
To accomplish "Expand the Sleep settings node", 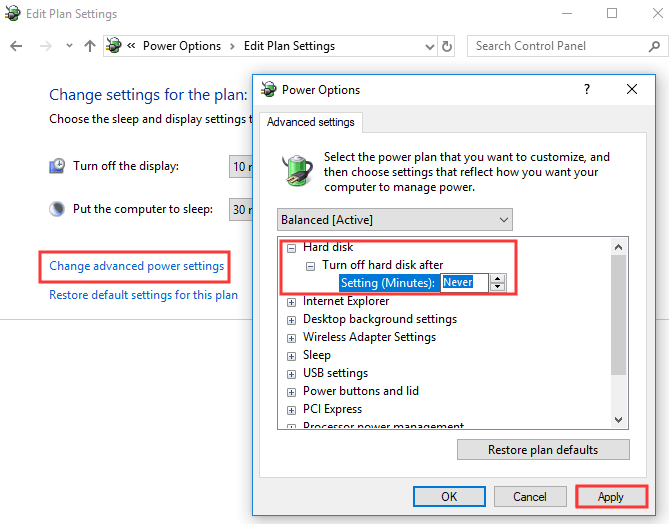I will tap(292, 355).
